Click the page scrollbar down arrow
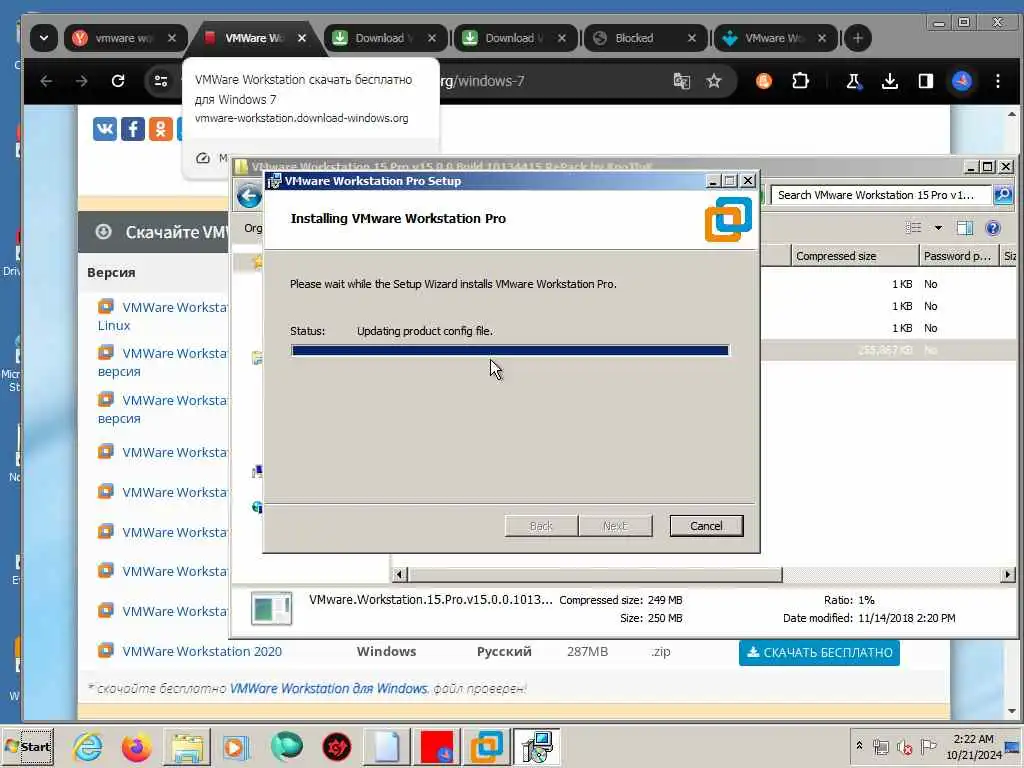Viewport: 1024px width, 768px height. point(1012,711)
